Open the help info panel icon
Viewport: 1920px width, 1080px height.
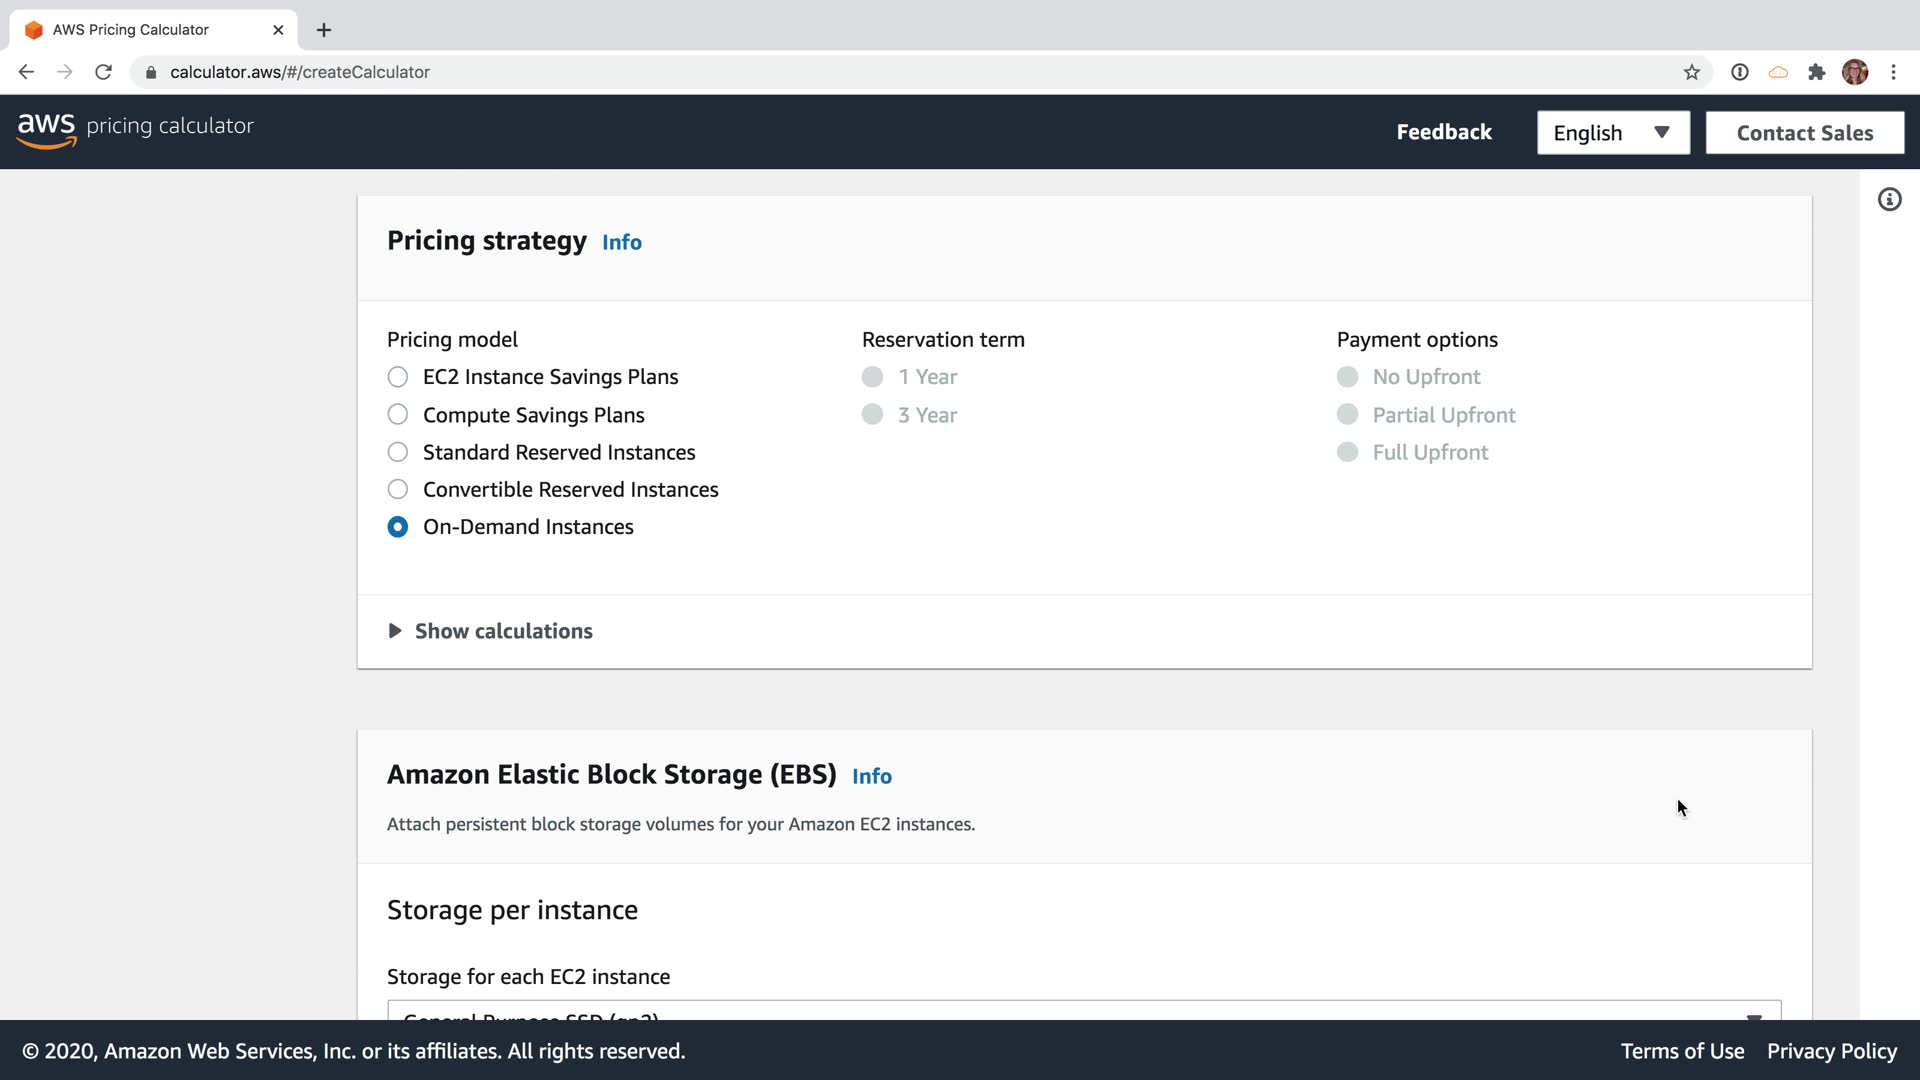pos(1889,200)
